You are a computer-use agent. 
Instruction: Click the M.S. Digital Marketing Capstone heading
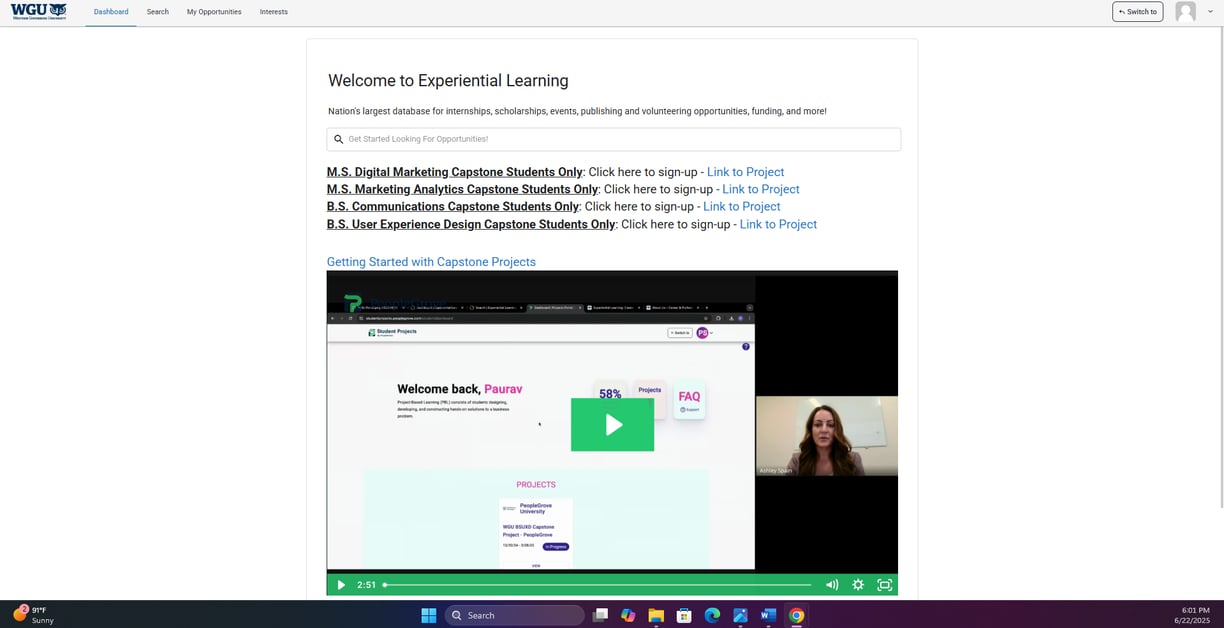[455, 172]
